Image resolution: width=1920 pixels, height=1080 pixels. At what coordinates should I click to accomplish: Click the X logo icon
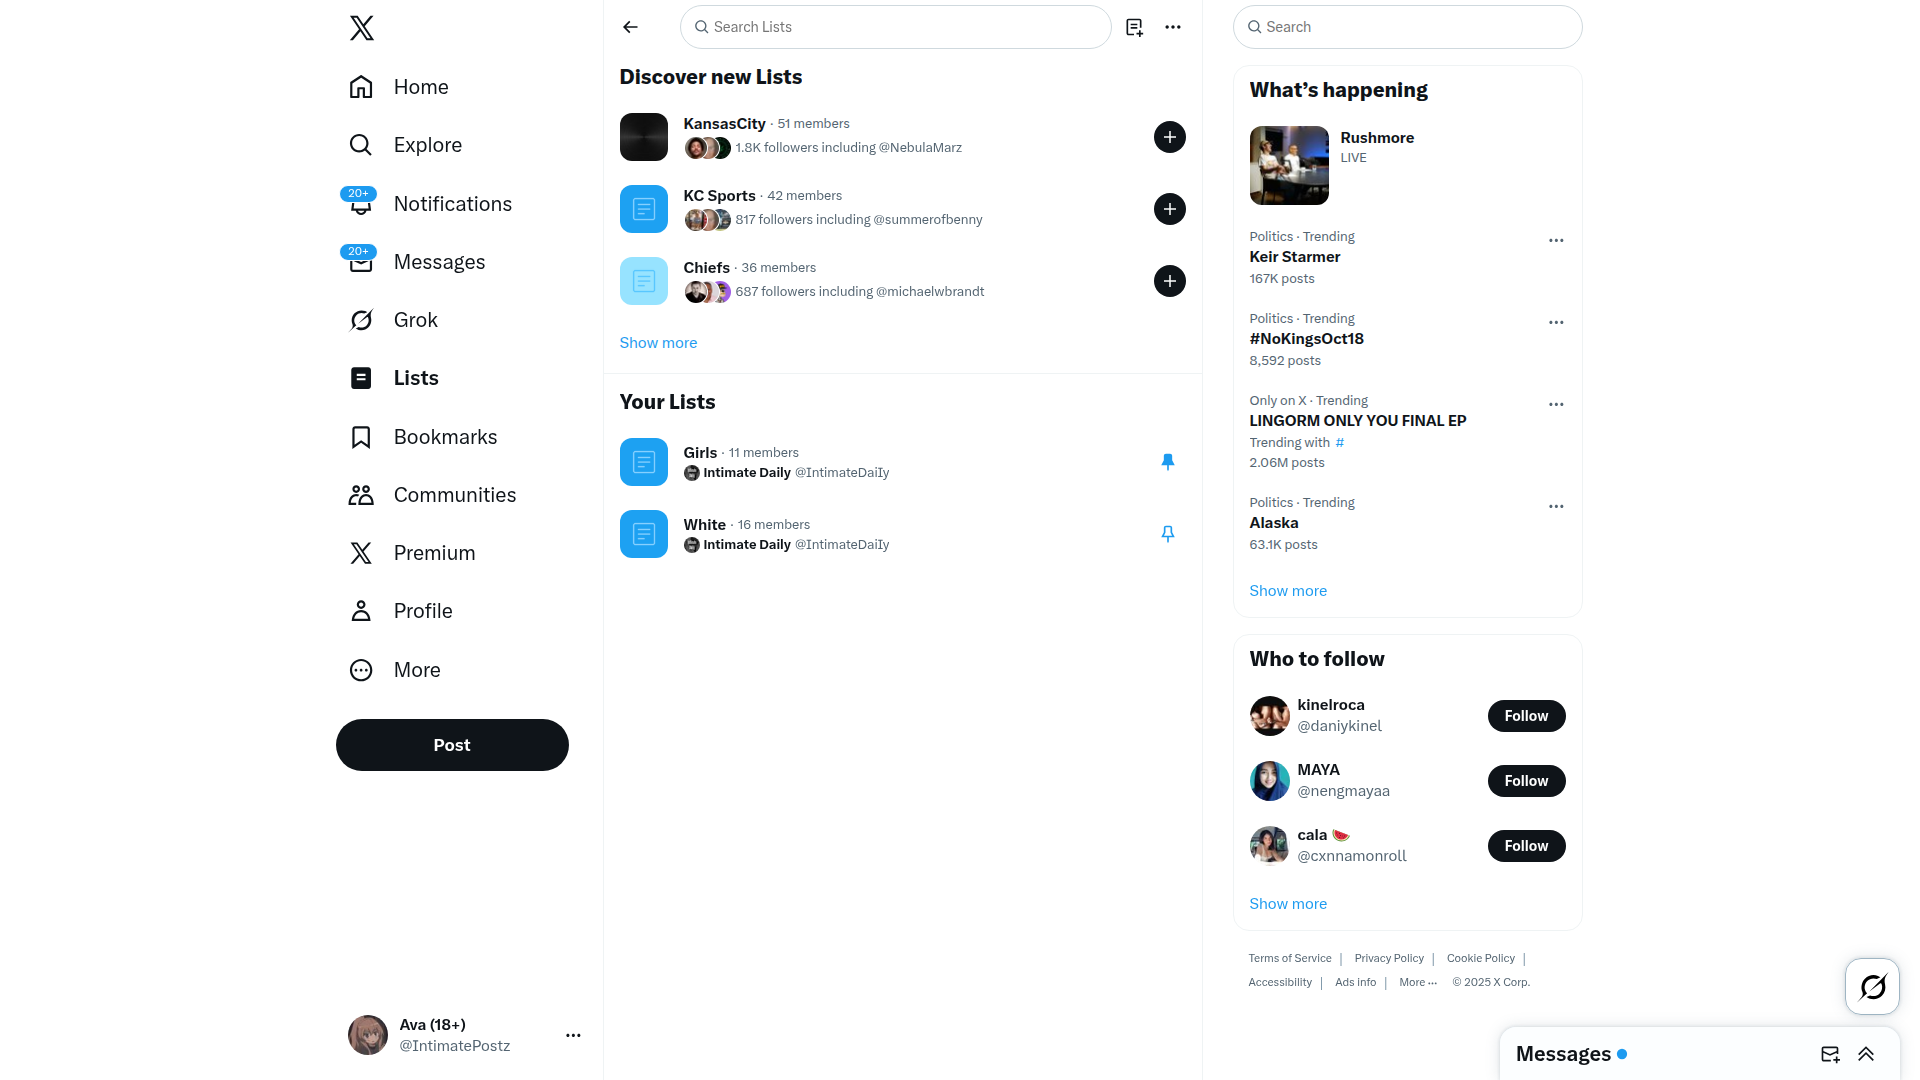tap(362, 28)
